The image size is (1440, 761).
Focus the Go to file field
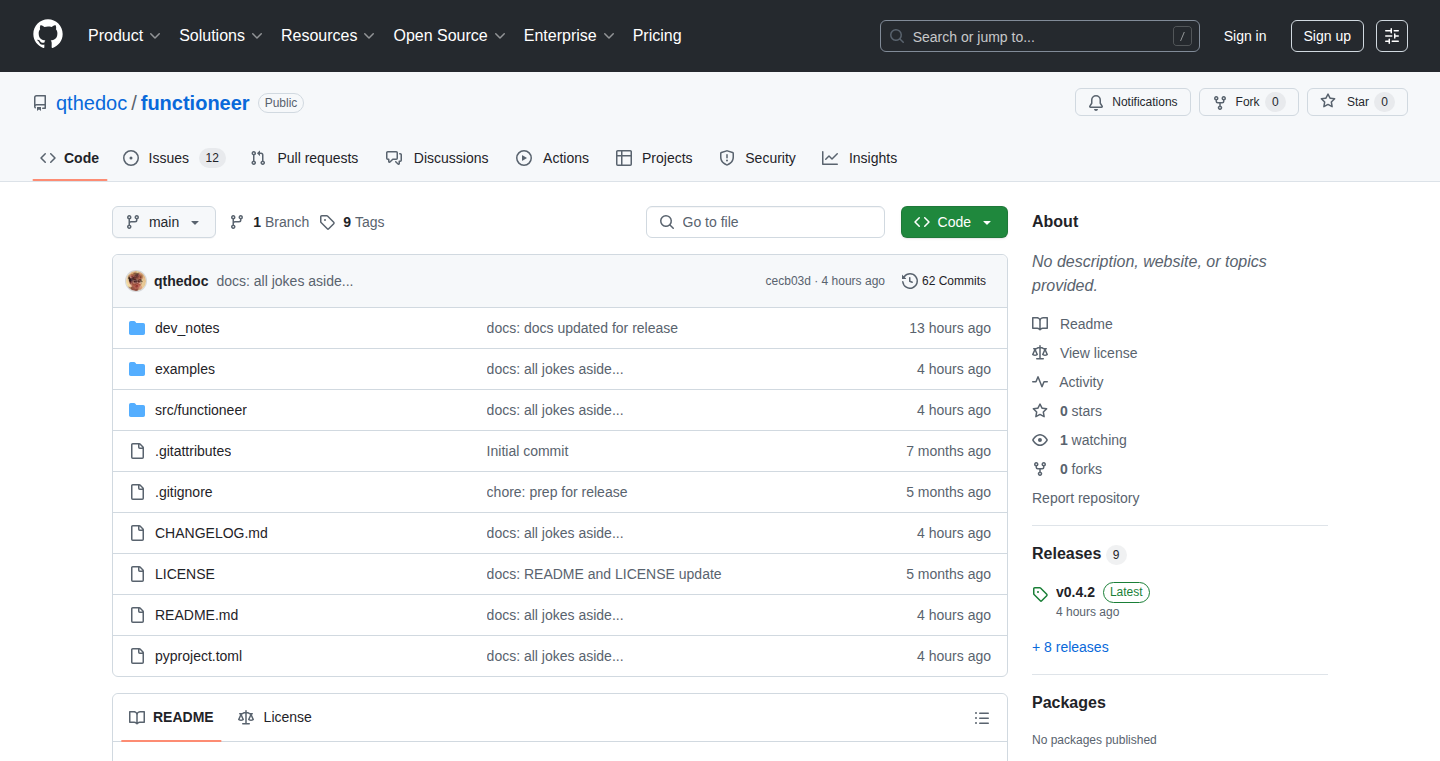(x=765, y=222)
